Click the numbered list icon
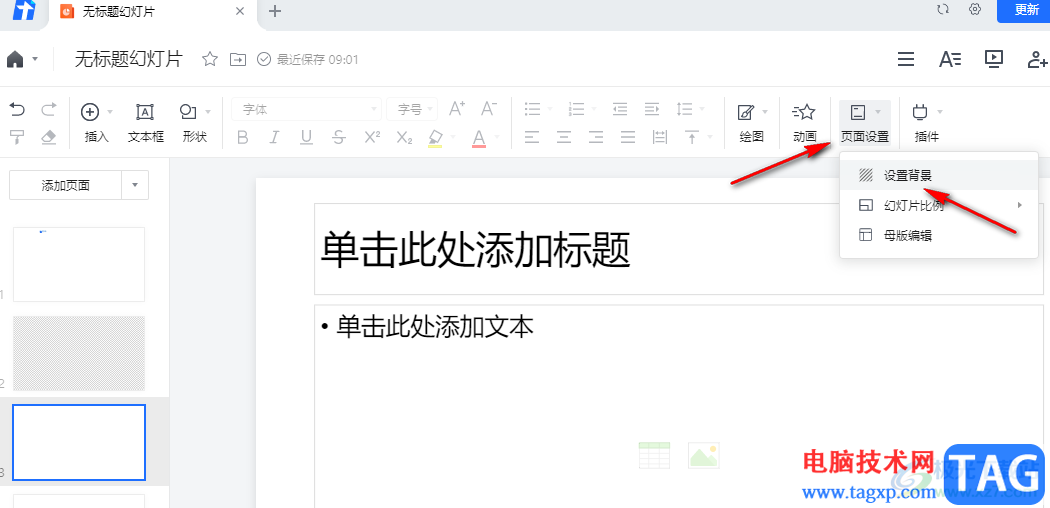Image resolution: width=1050 pixels, height=508 pixels. 577,108
